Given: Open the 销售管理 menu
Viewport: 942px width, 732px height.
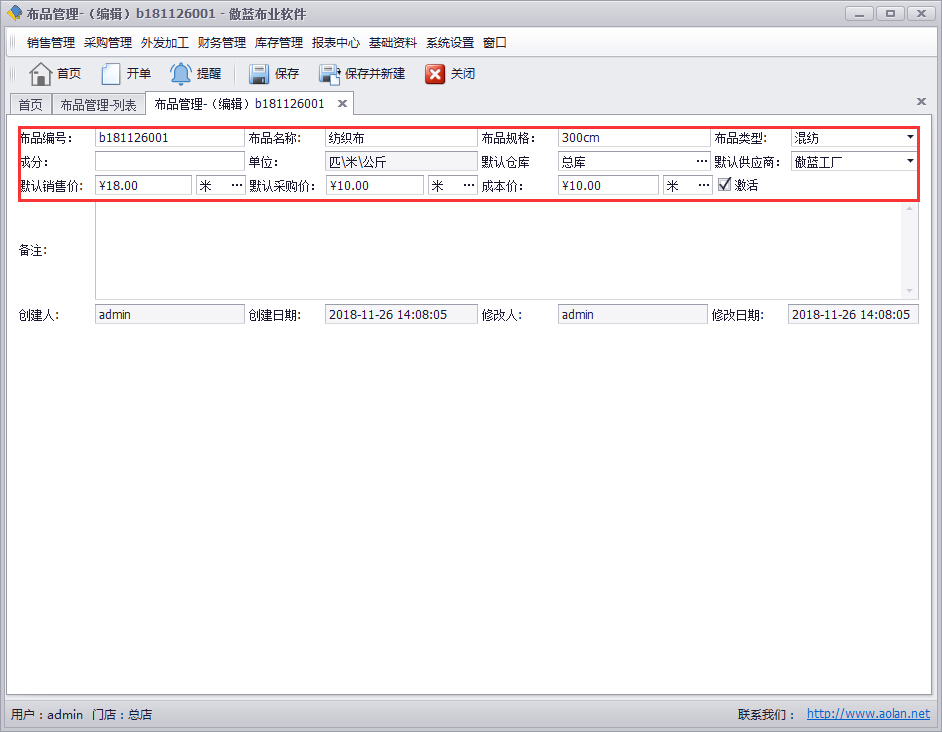Looking at the screenshot, I should tap(51, 43).
